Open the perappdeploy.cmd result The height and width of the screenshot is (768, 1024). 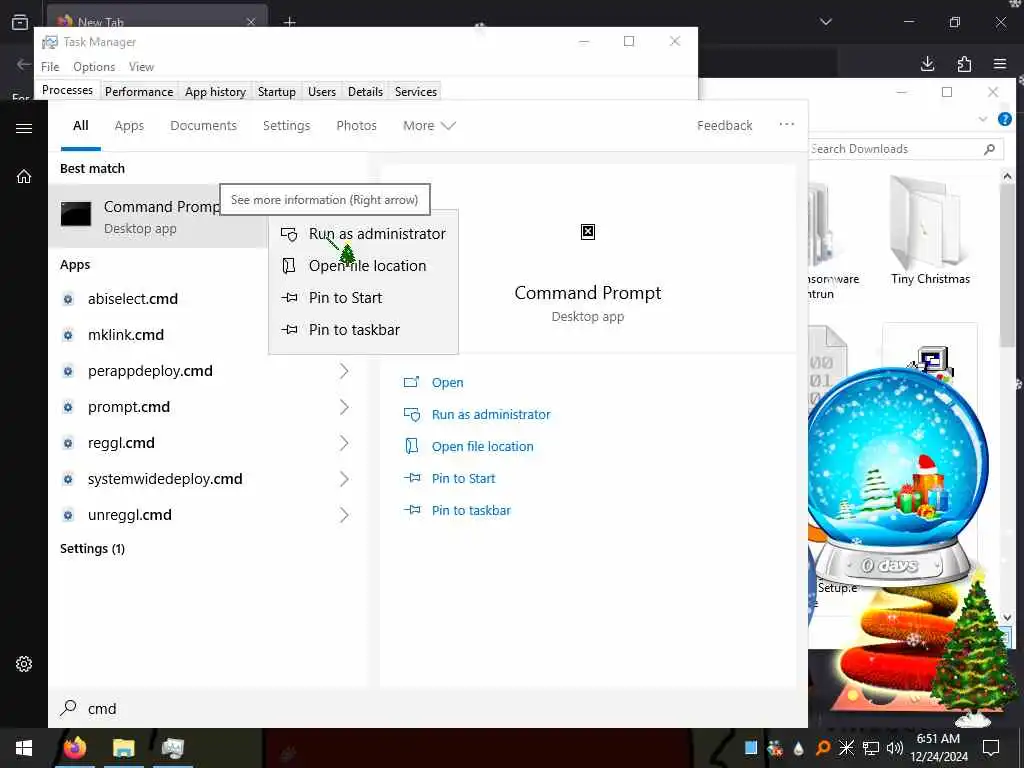coord(150,371)
